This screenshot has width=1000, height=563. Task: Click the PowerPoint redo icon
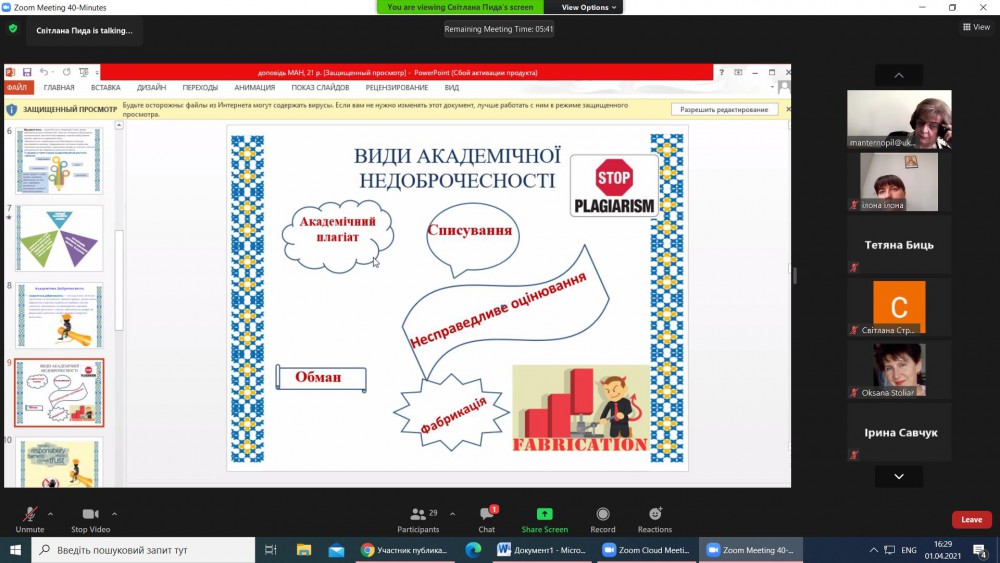(66, 72)
